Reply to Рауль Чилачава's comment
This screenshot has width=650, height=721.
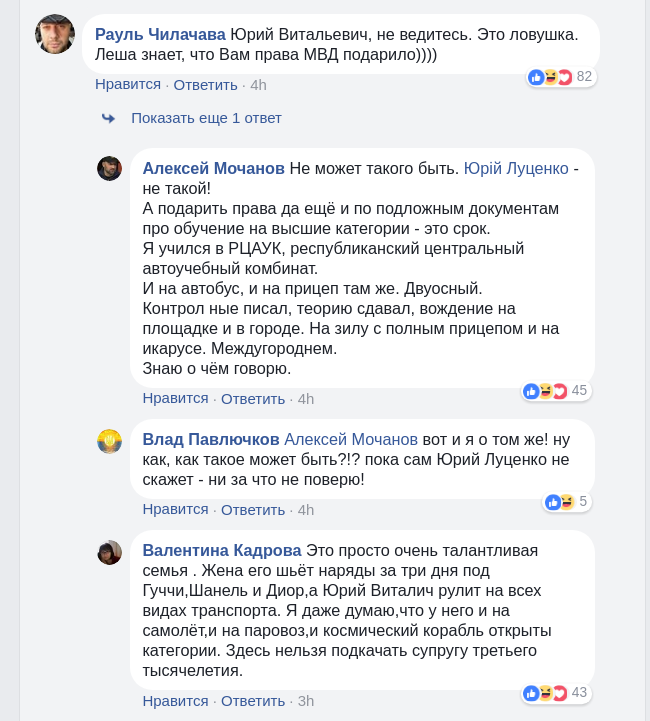click(205, 85)
